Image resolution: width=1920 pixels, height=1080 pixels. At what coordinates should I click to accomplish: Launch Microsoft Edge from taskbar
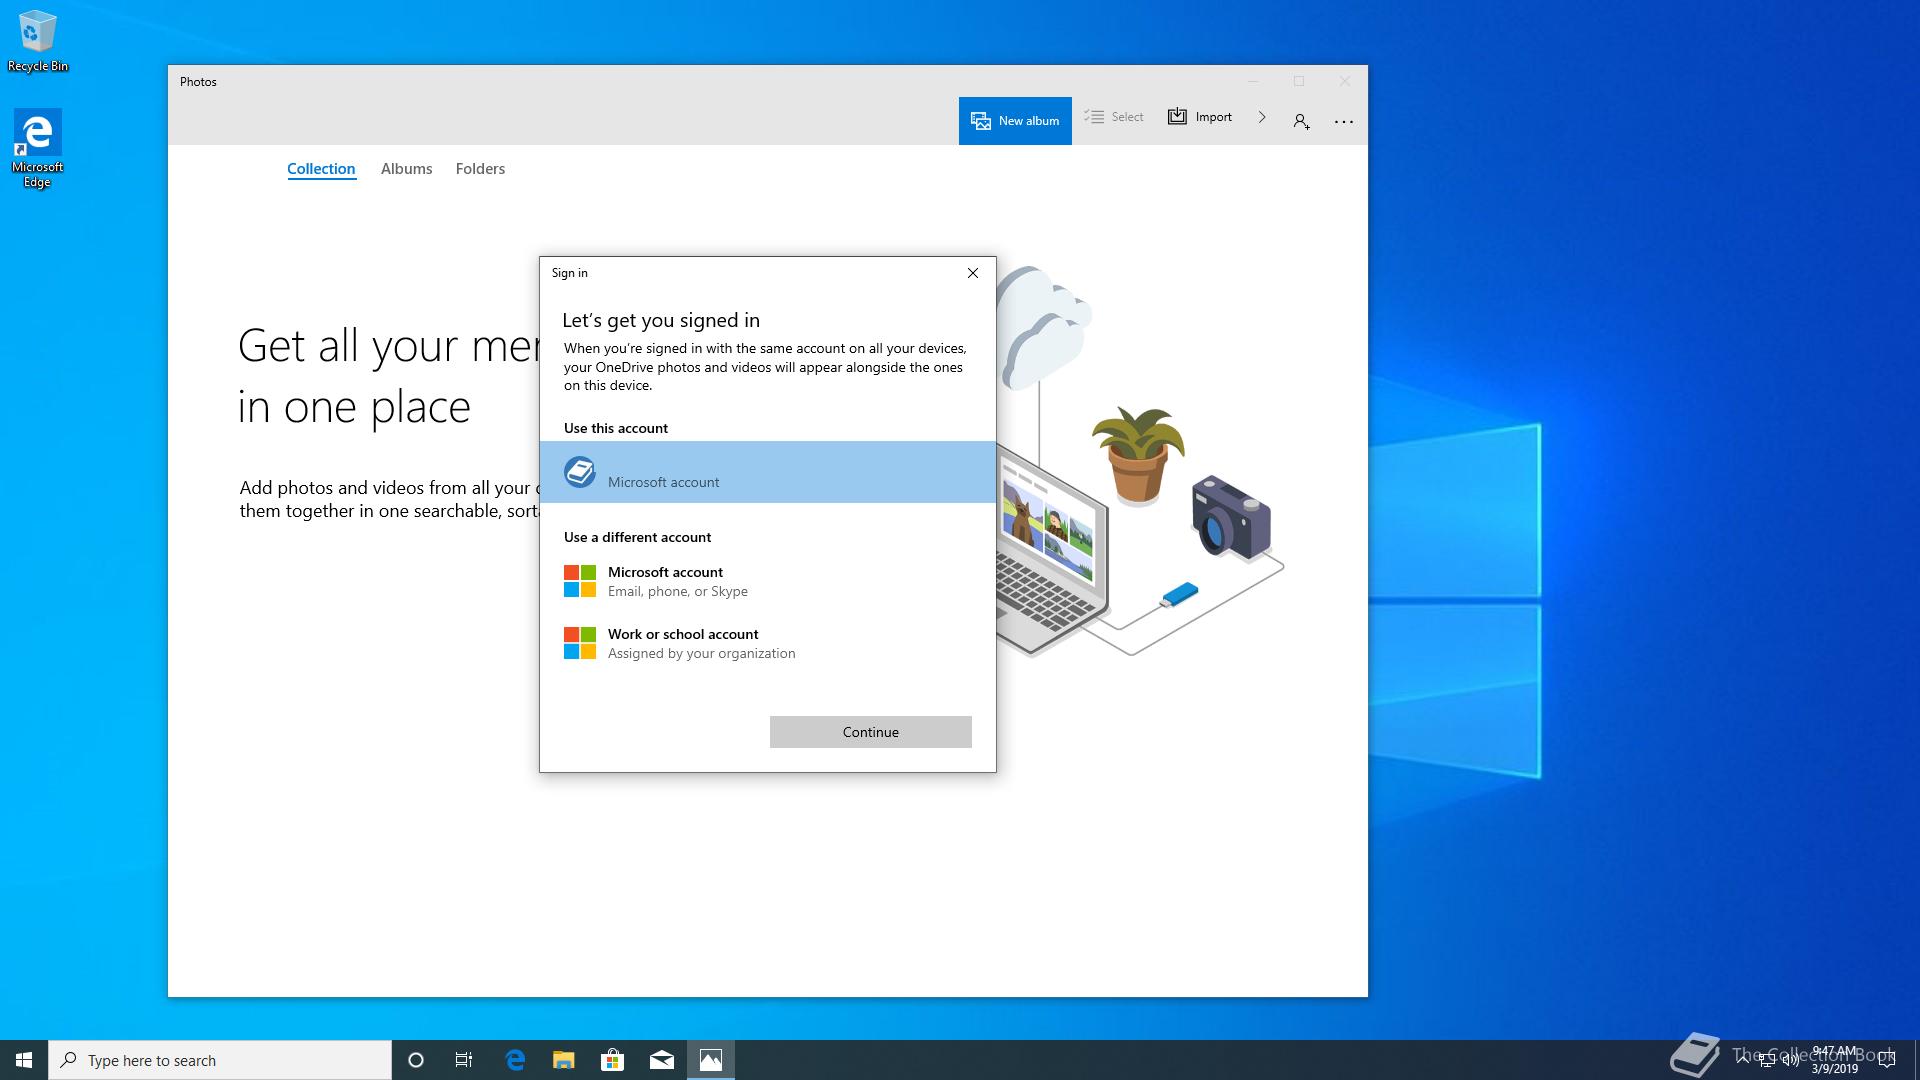click(515, 1060)
